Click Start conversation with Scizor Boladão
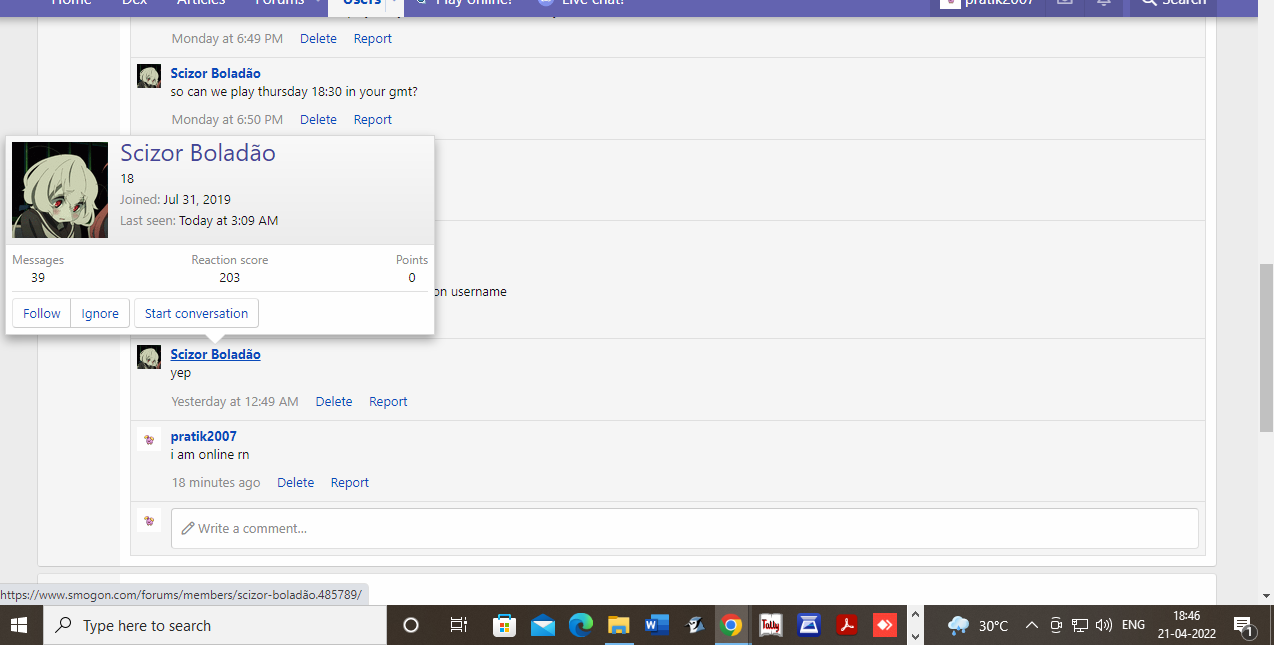Screen dimensions: 1274x645 pos(196,313)
